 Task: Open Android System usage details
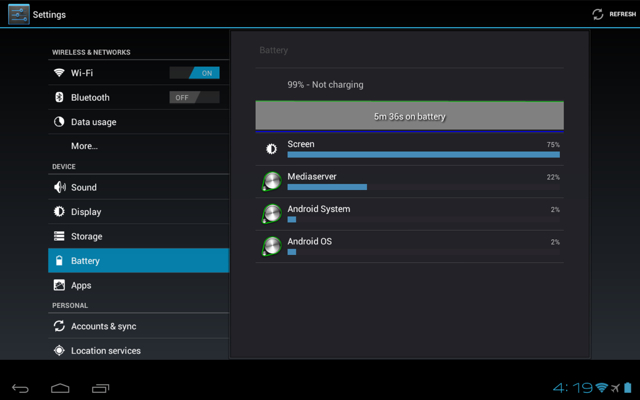409,214
